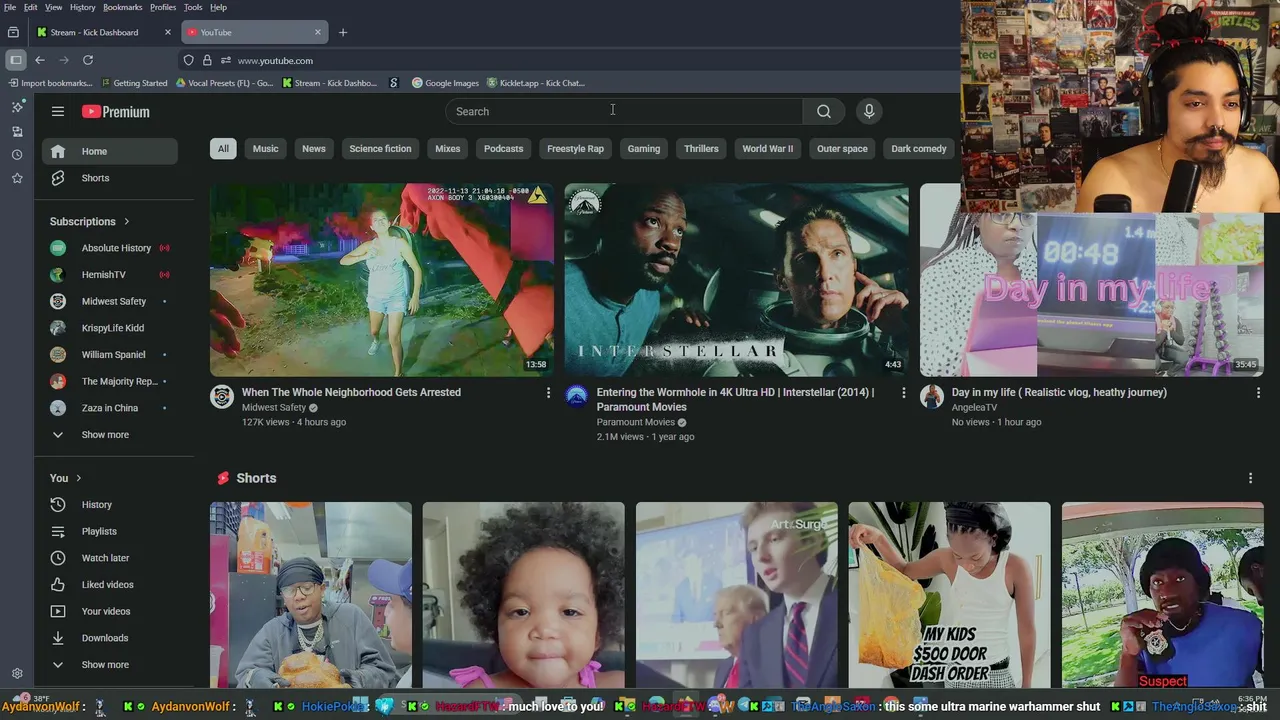
Task: Go to Home in sidebar
Action: (110, 151)
